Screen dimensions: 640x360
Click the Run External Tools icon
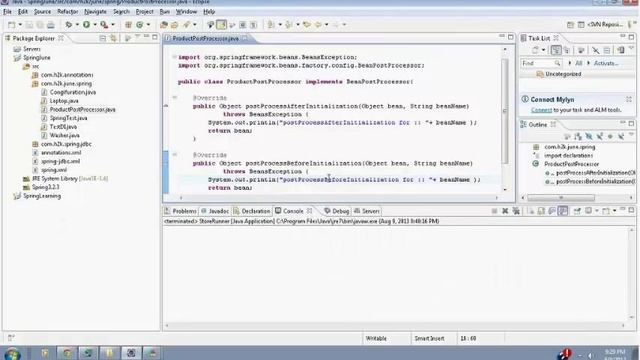(104, 25)
